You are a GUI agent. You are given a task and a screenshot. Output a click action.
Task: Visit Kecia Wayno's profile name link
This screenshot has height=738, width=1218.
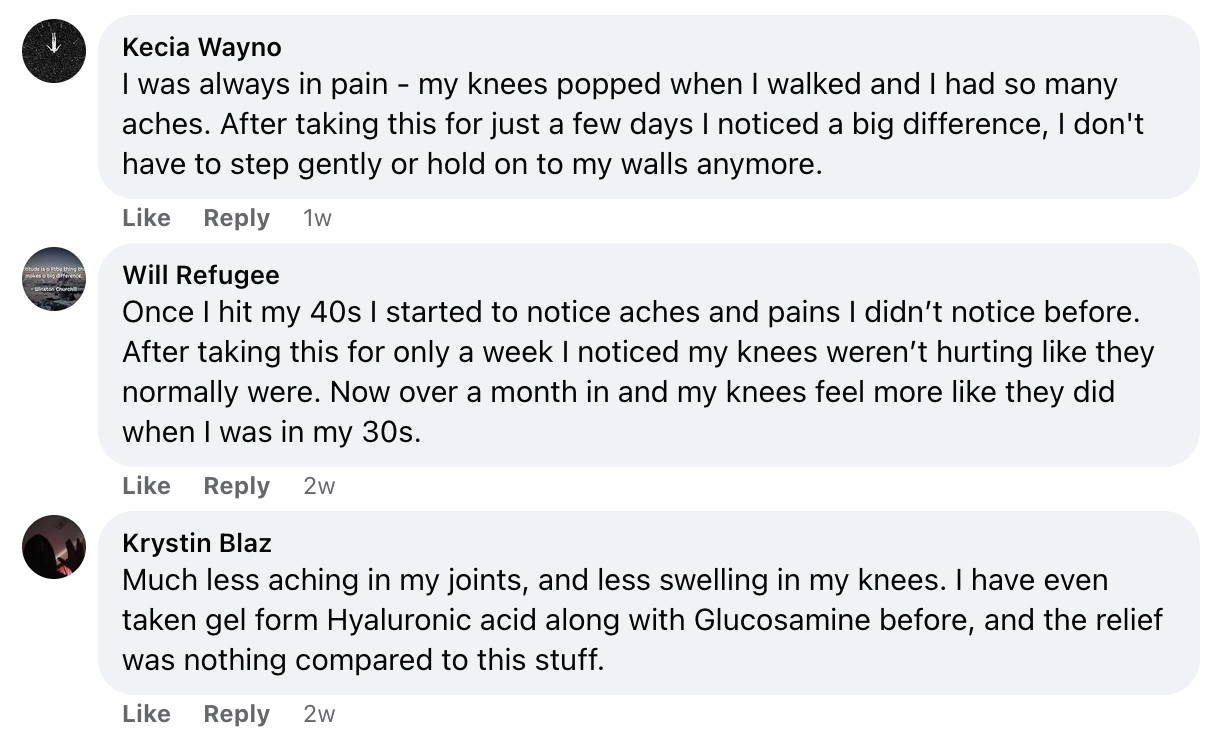202,47
